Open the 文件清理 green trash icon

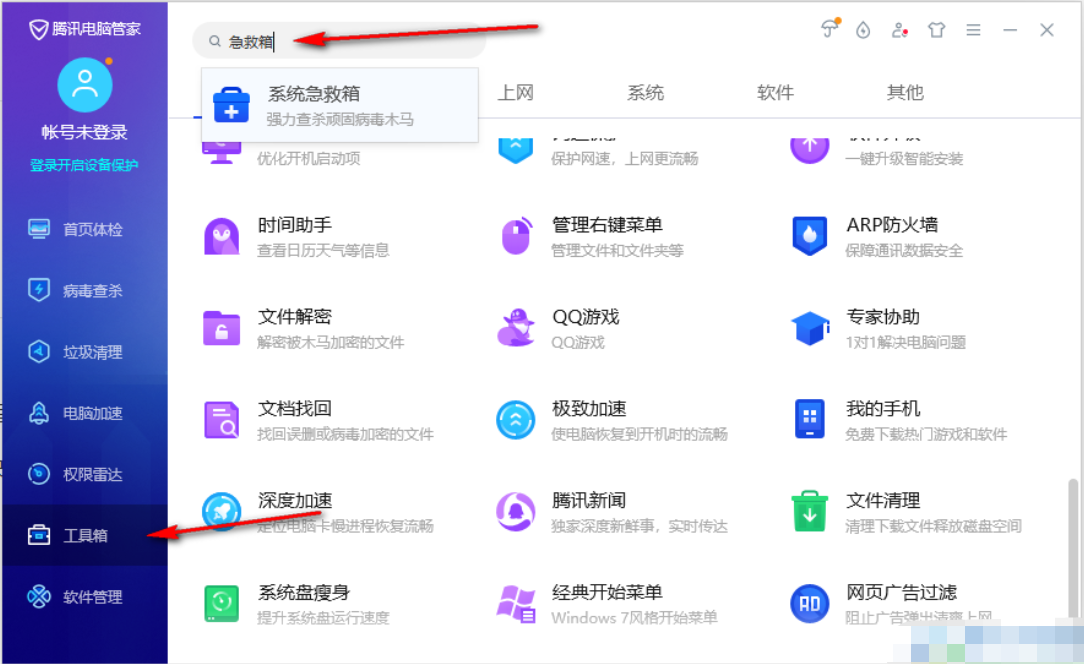pyautogui.click(x=810, y=511)
